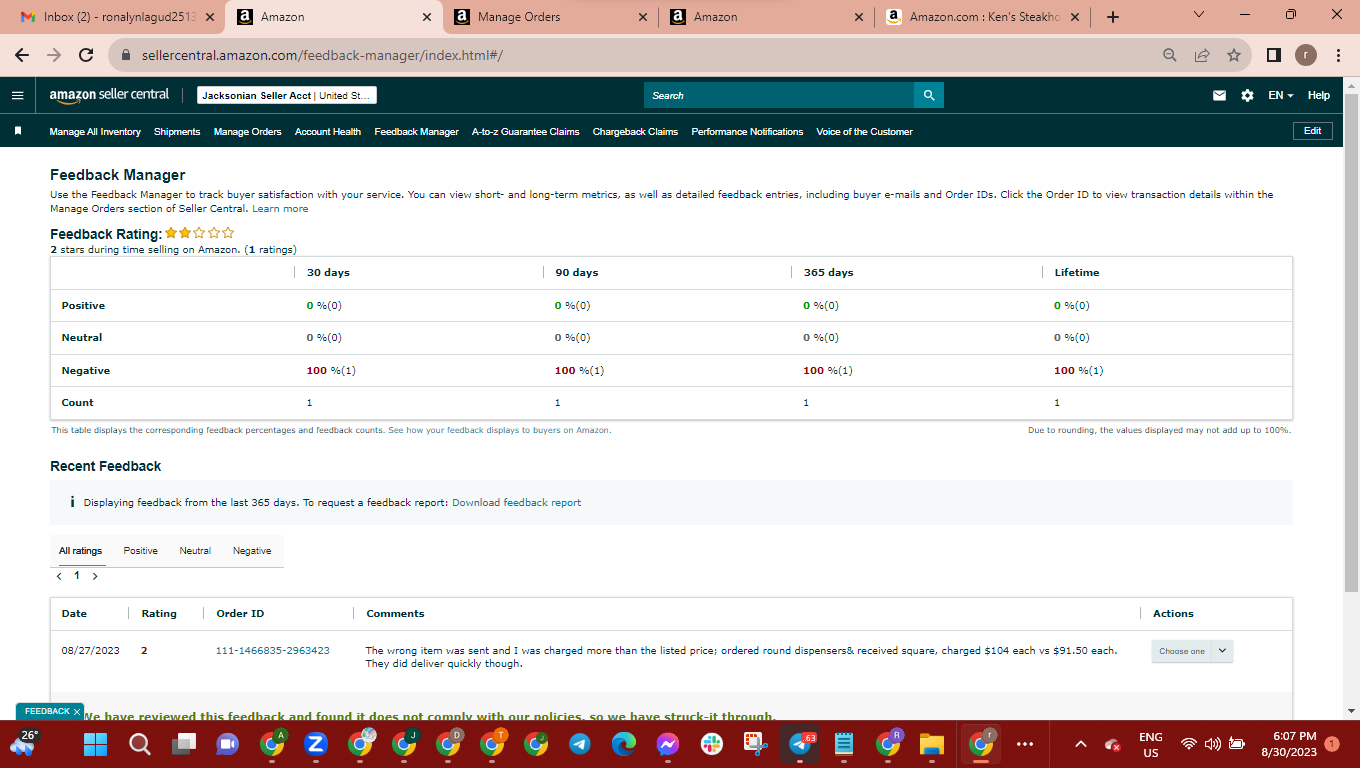1360x768 pixels.
Task: Switch to Ken's Steakhouse Amazon.com browser tab
Action: (984, 17)
